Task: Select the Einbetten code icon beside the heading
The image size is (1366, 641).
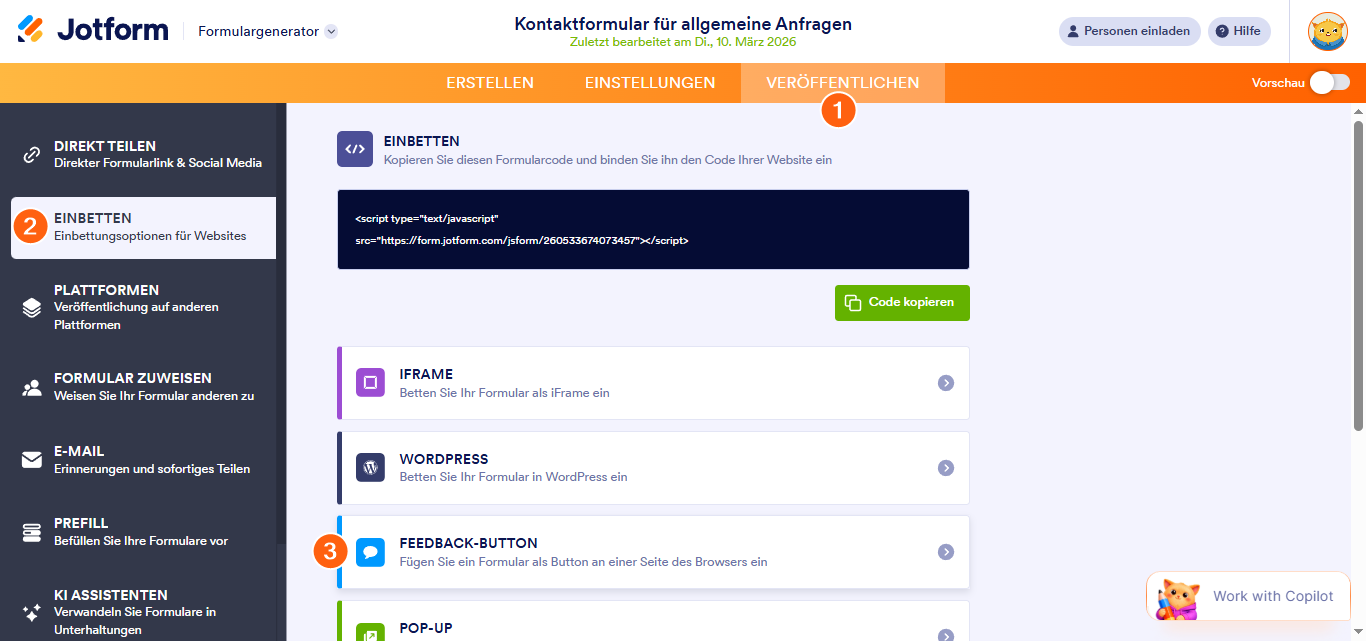Action: tap(355, 148)
